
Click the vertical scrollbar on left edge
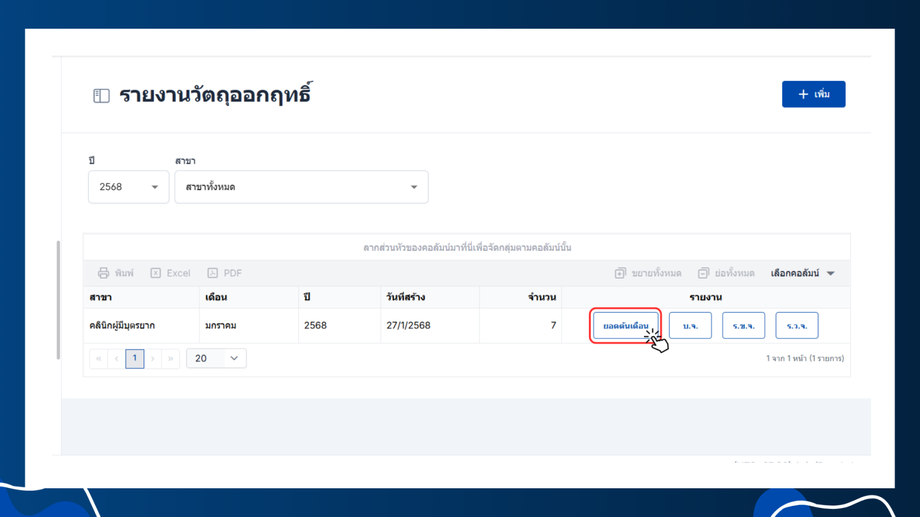click(58, 299)
